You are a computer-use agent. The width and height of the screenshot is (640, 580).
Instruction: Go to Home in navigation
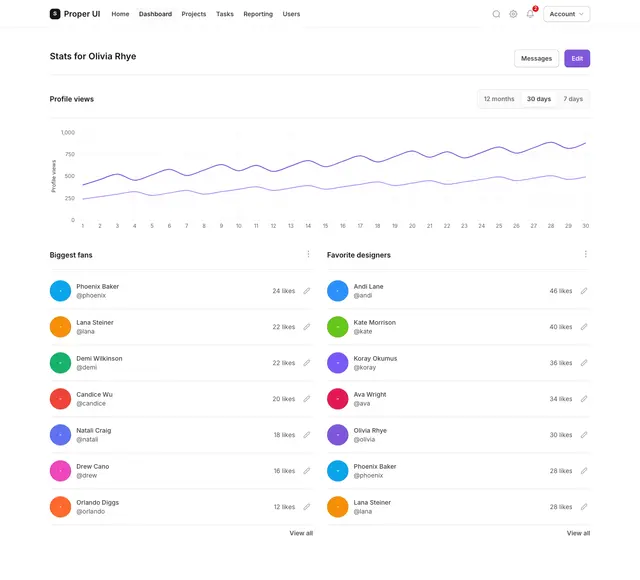click(120, 14)
